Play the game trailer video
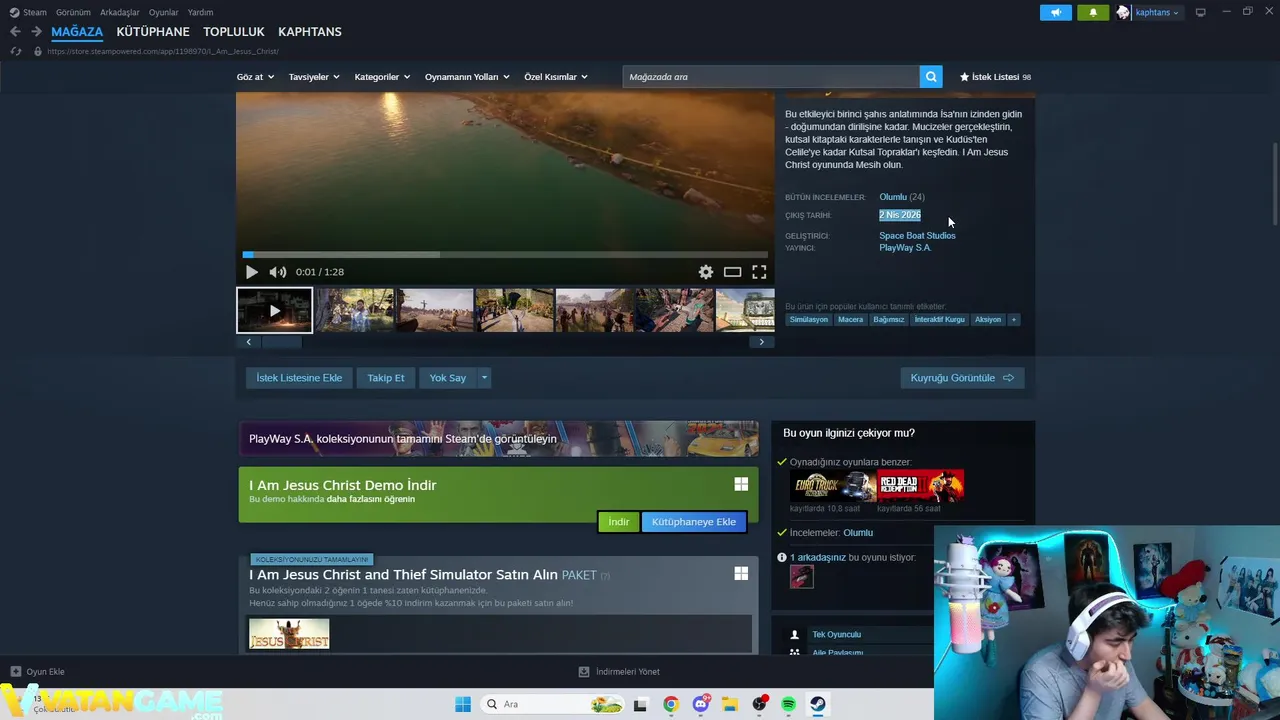Image resolution: width=1280 pixels, height=720 pixels. [251, 272]
